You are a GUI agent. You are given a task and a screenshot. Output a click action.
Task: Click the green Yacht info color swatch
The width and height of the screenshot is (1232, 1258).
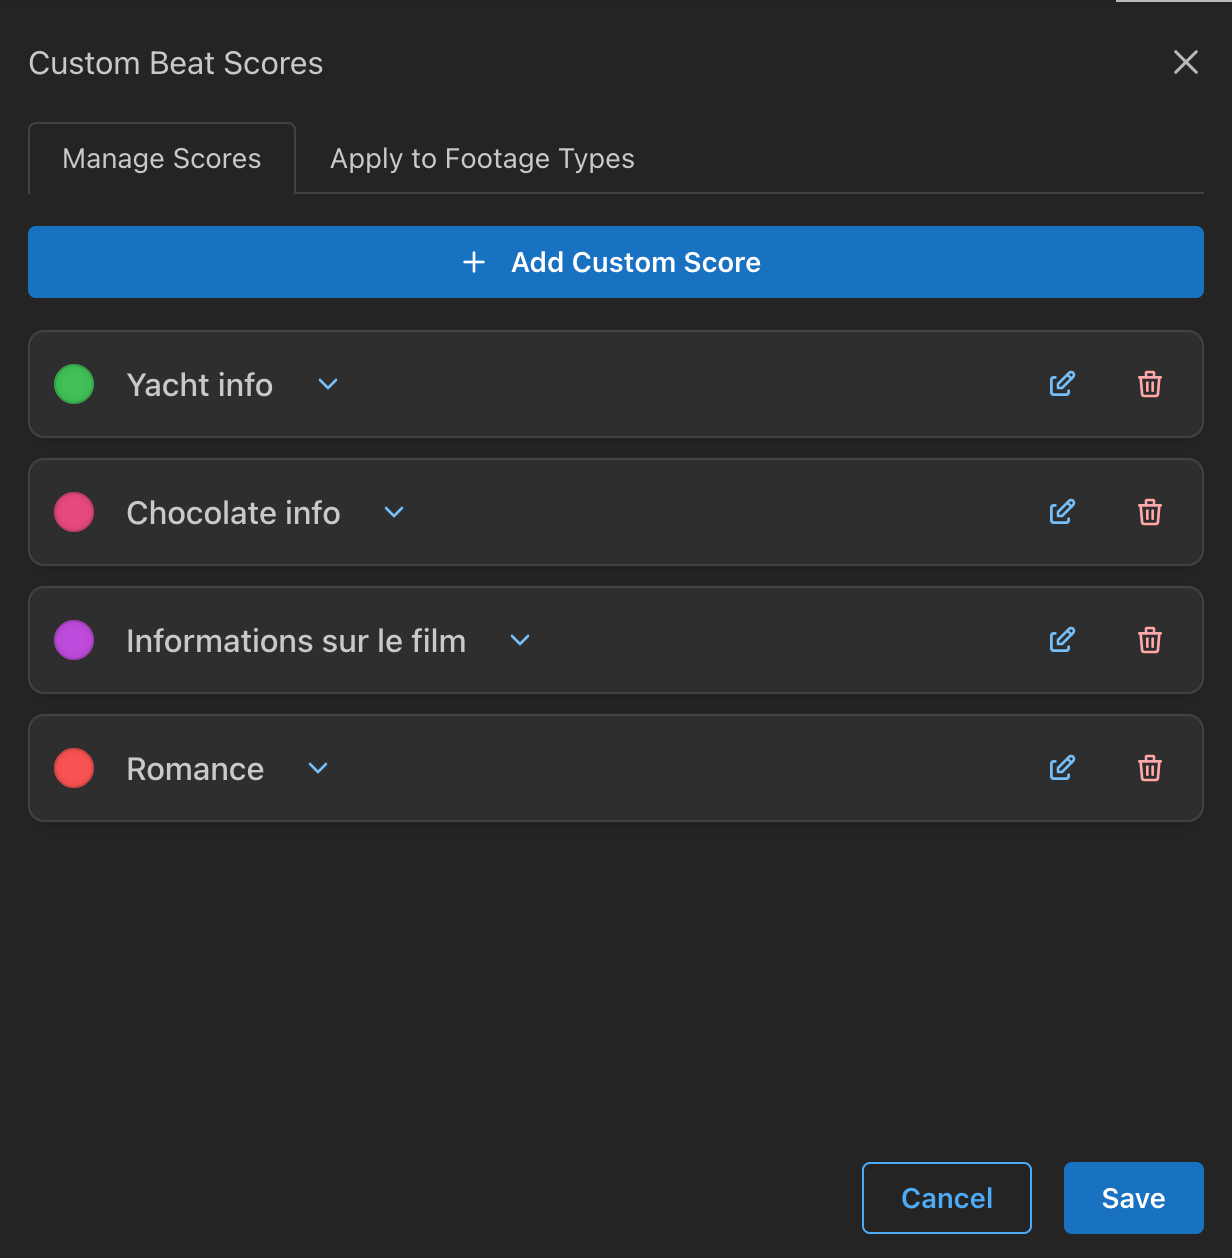click(x=74, y=384)
